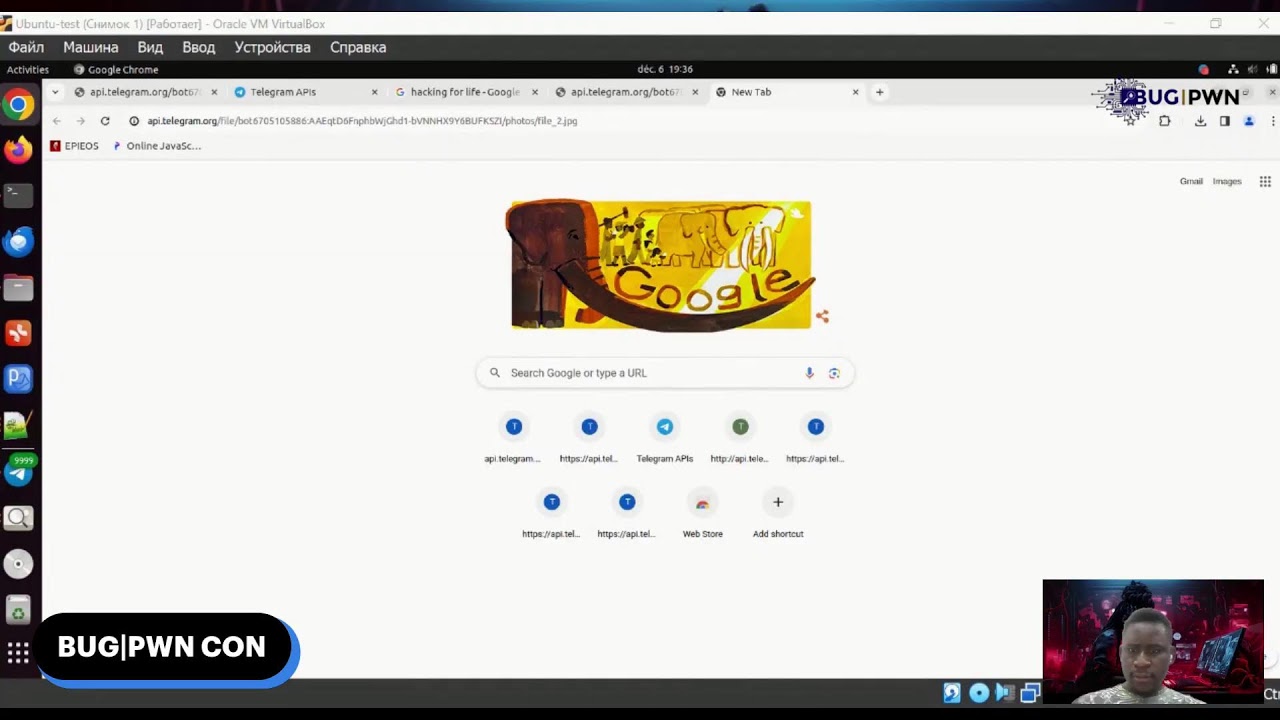
Task: Click Add shortcut tile
Action: (x=778, y=514)
